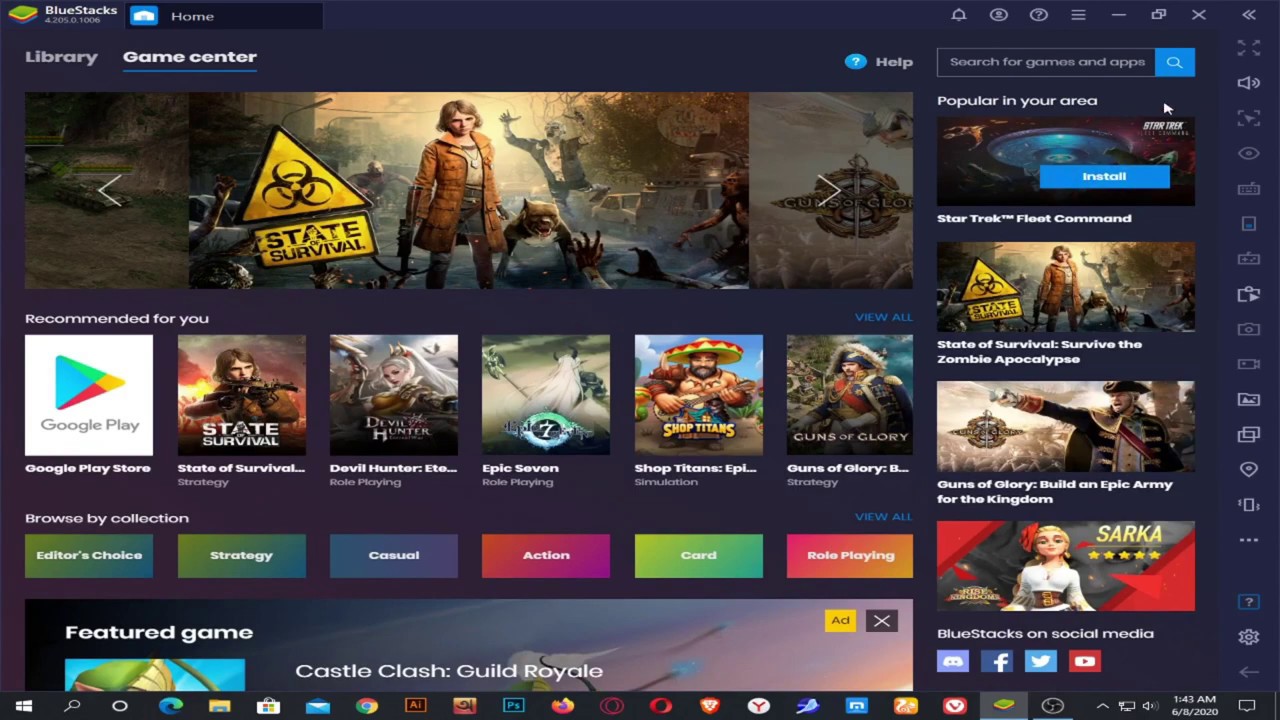1280x720 pixels.
Task: Click the Help link near search
Action: 879,61
